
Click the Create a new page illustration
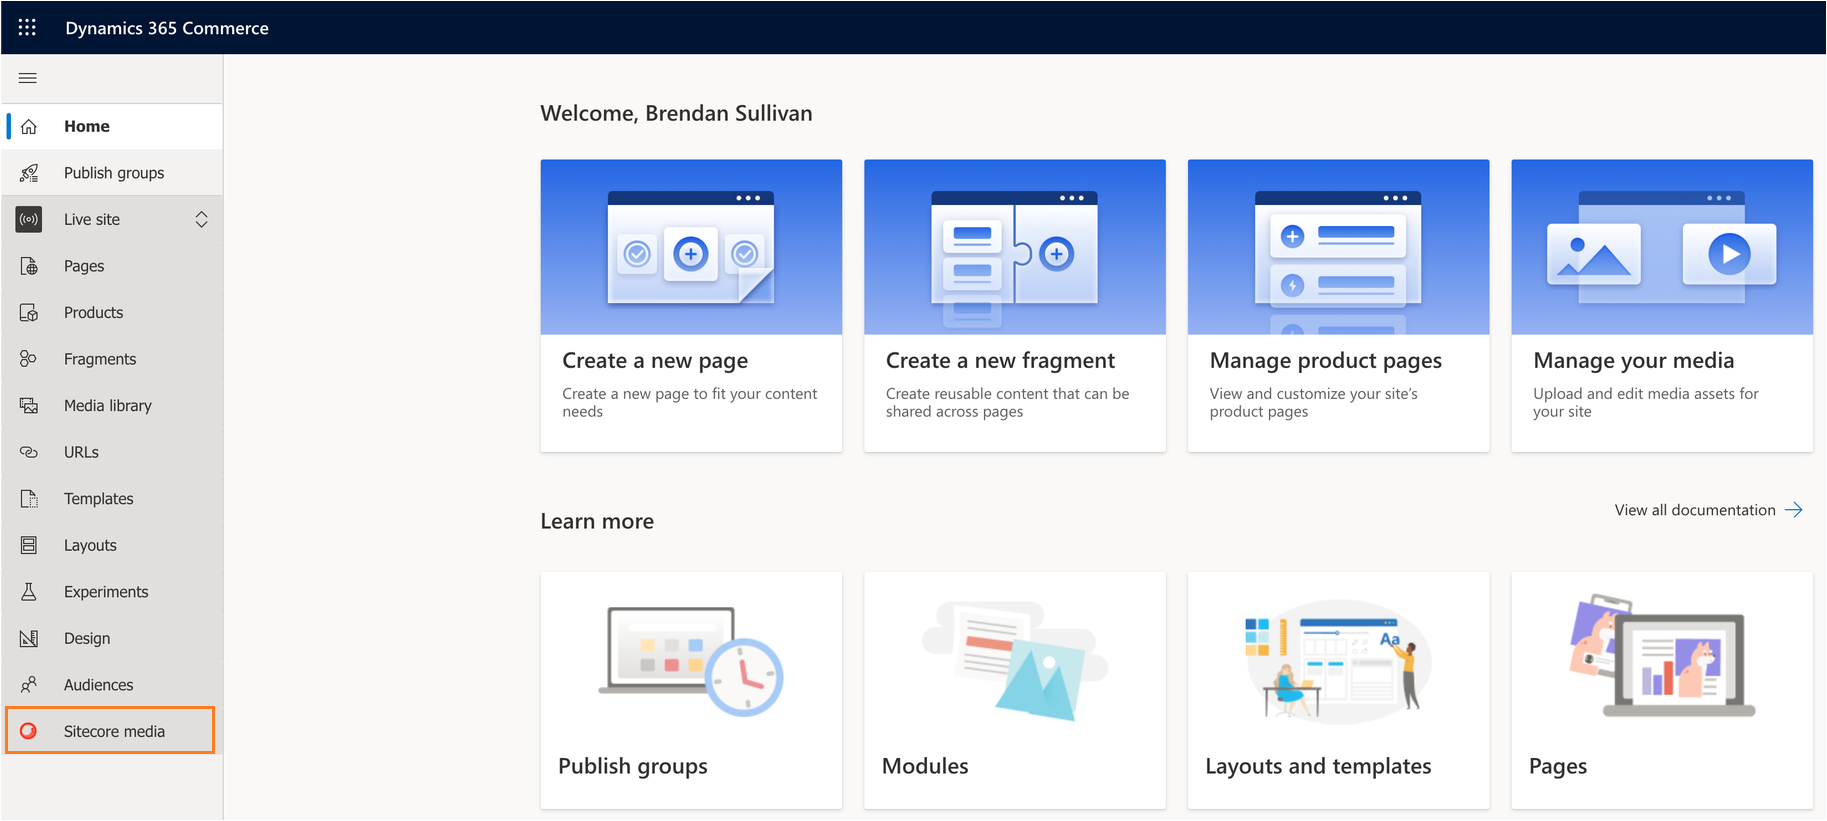point(691,247)
